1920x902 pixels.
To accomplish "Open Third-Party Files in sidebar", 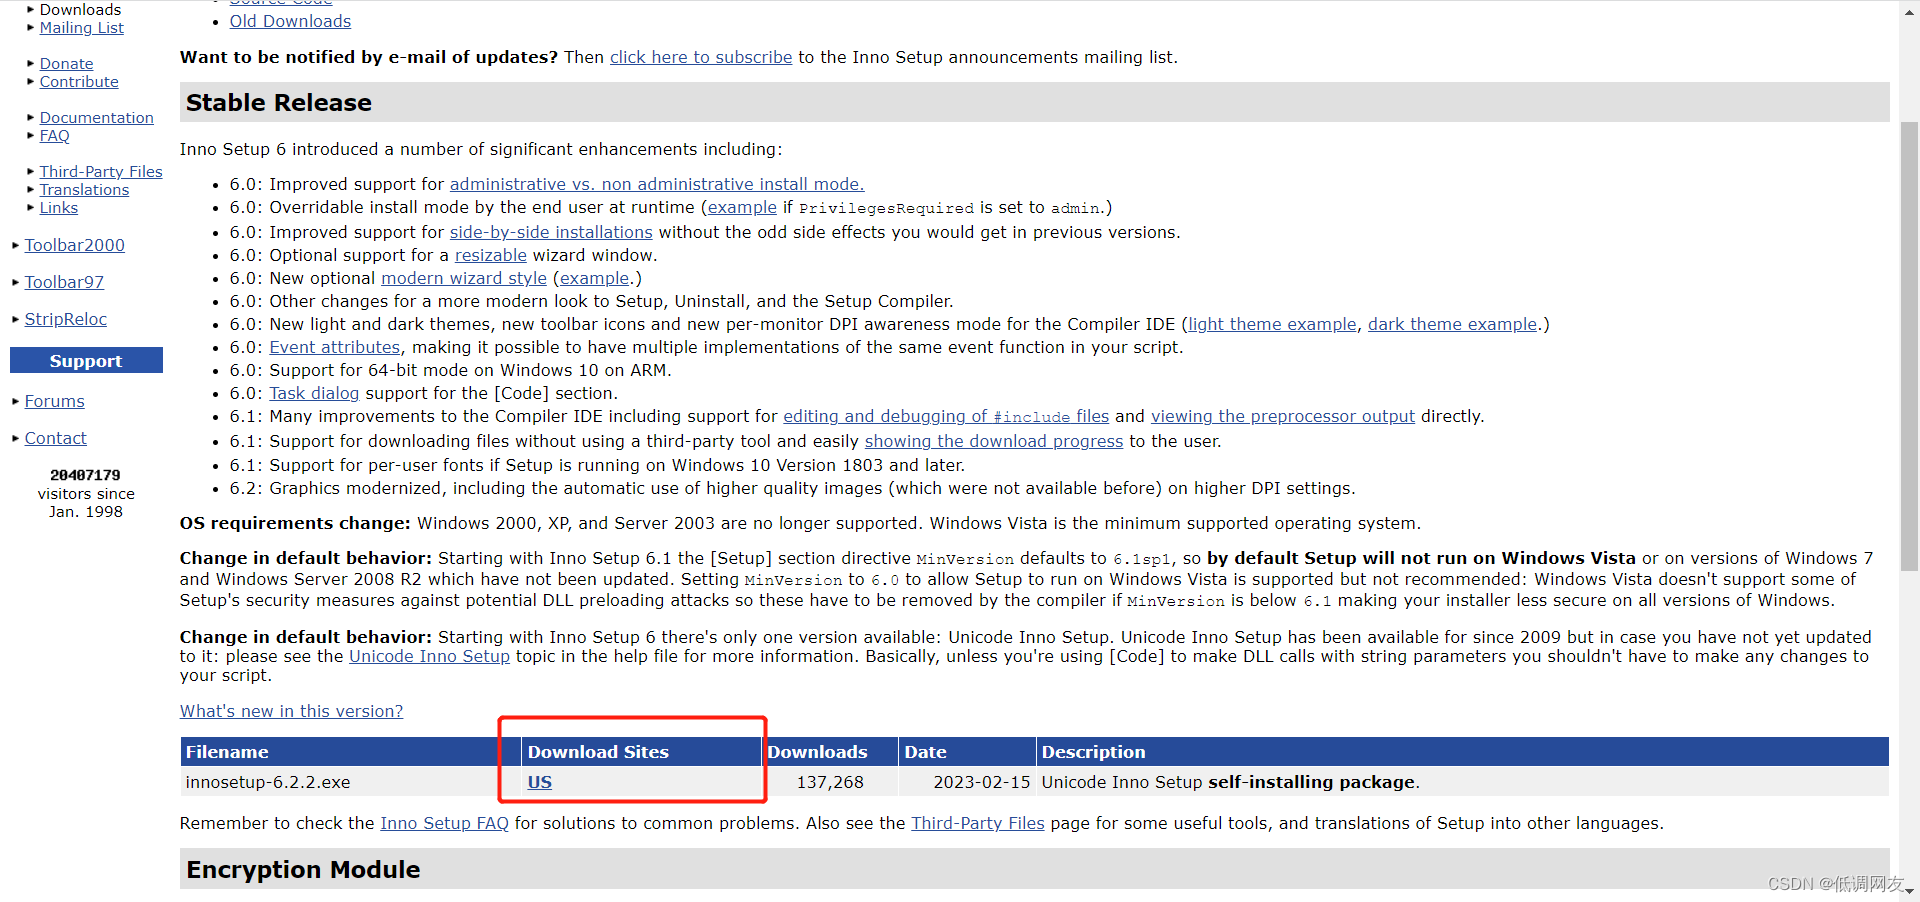I will [101, 172].
